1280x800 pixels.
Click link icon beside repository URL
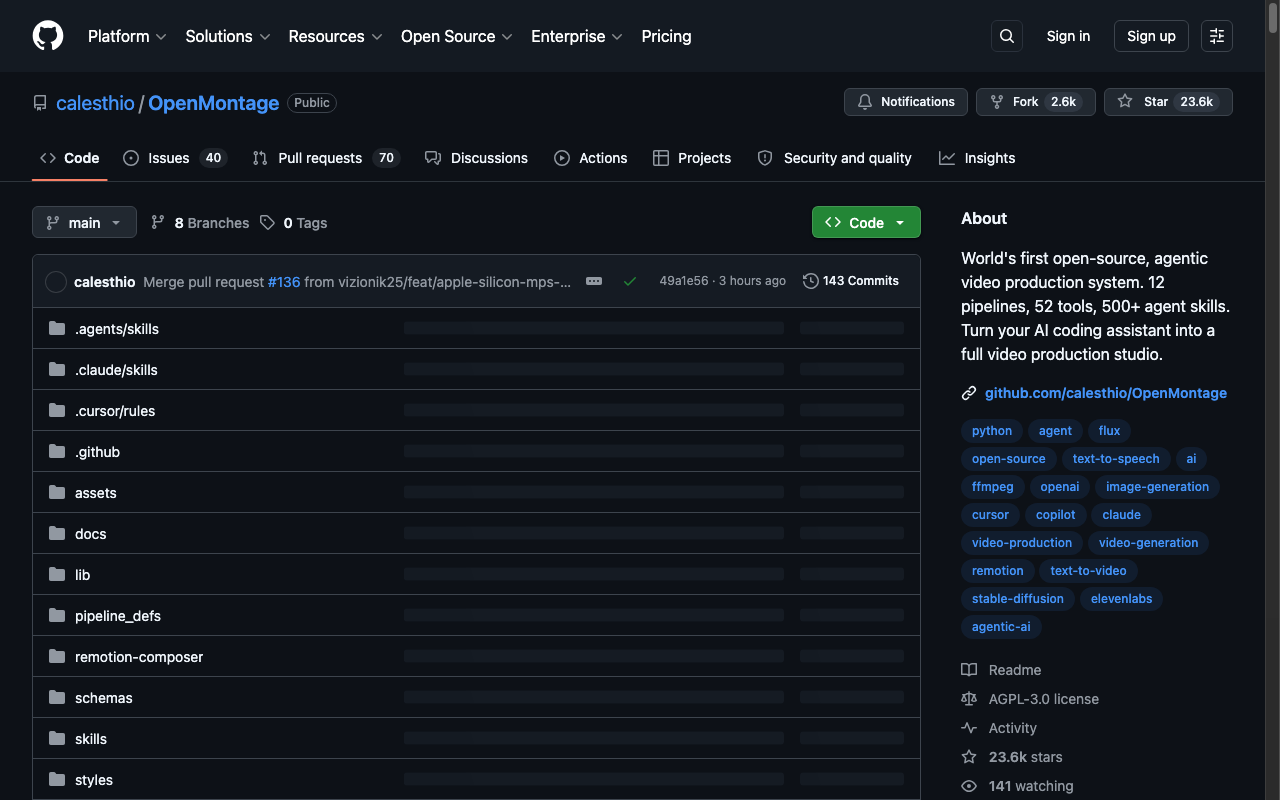pyautogui.click(x=969, y=393)
